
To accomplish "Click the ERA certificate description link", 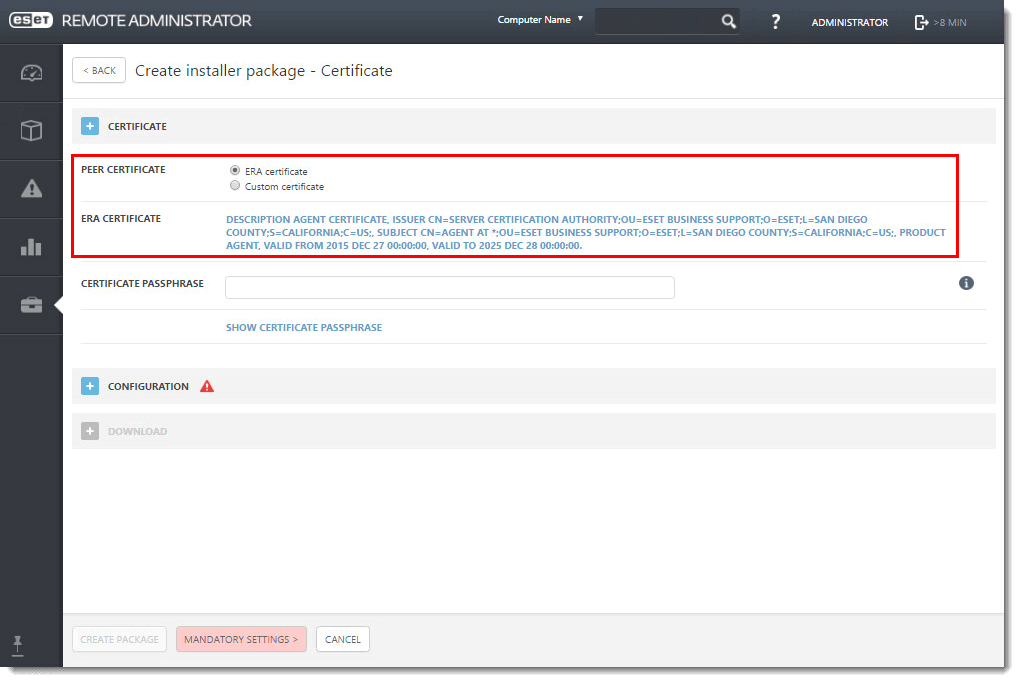I will coord(586,233).
